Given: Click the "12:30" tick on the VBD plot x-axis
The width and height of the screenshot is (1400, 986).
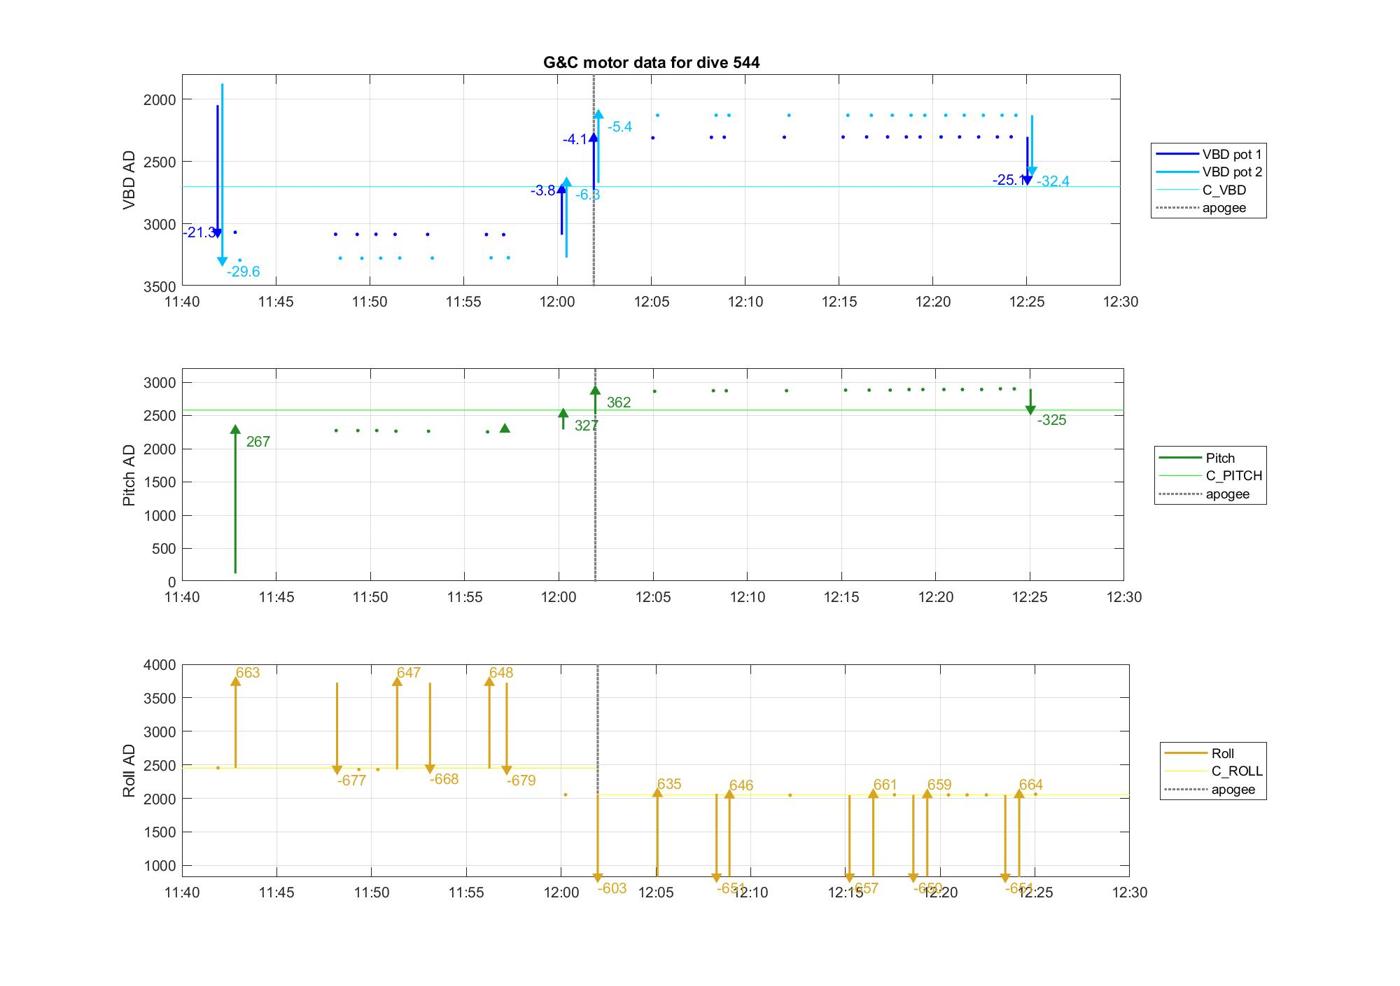Looking at the screenshot, I should pyautogui.click(x=1120, y=301).
